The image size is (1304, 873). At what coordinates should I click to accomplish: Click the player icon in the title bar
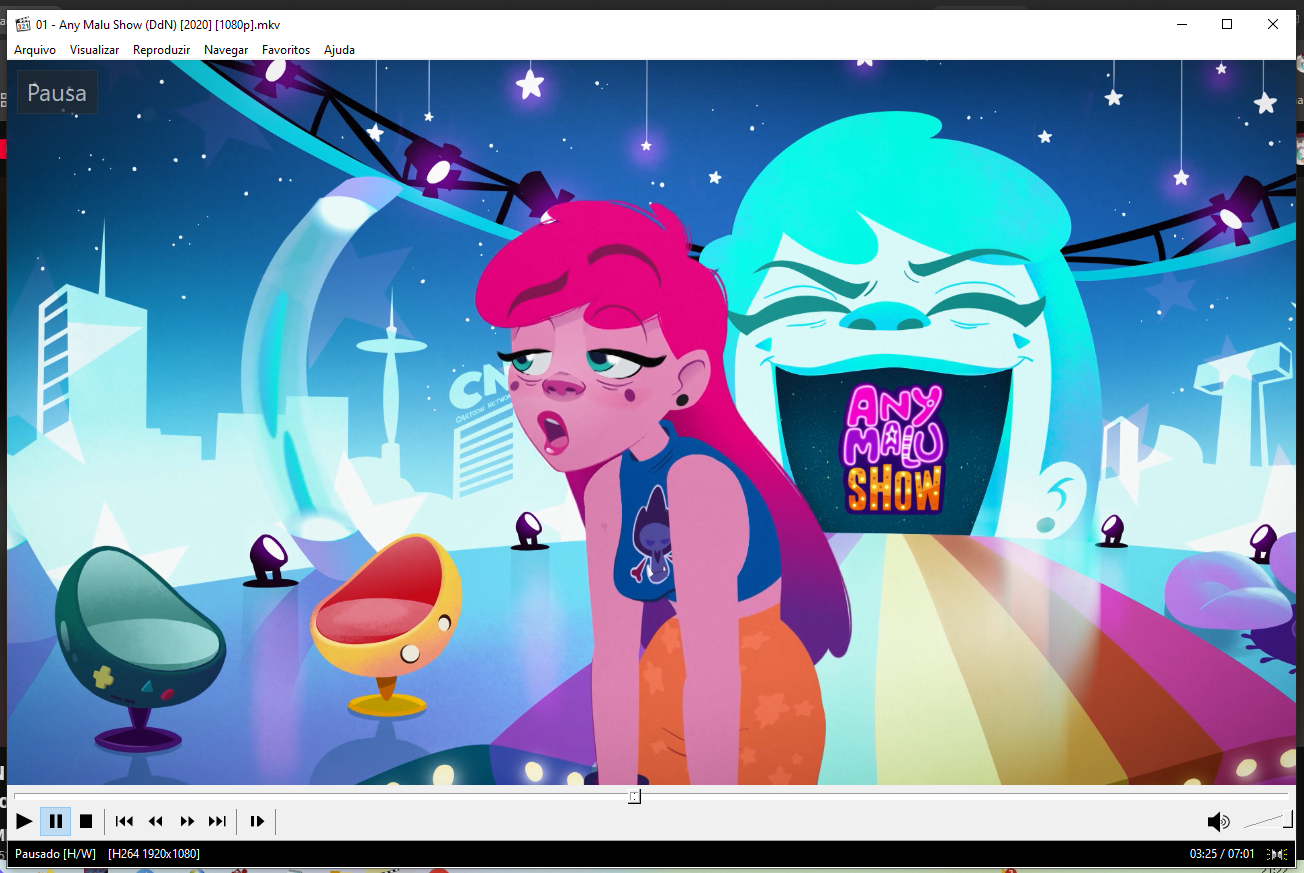(x=23, y=25)
